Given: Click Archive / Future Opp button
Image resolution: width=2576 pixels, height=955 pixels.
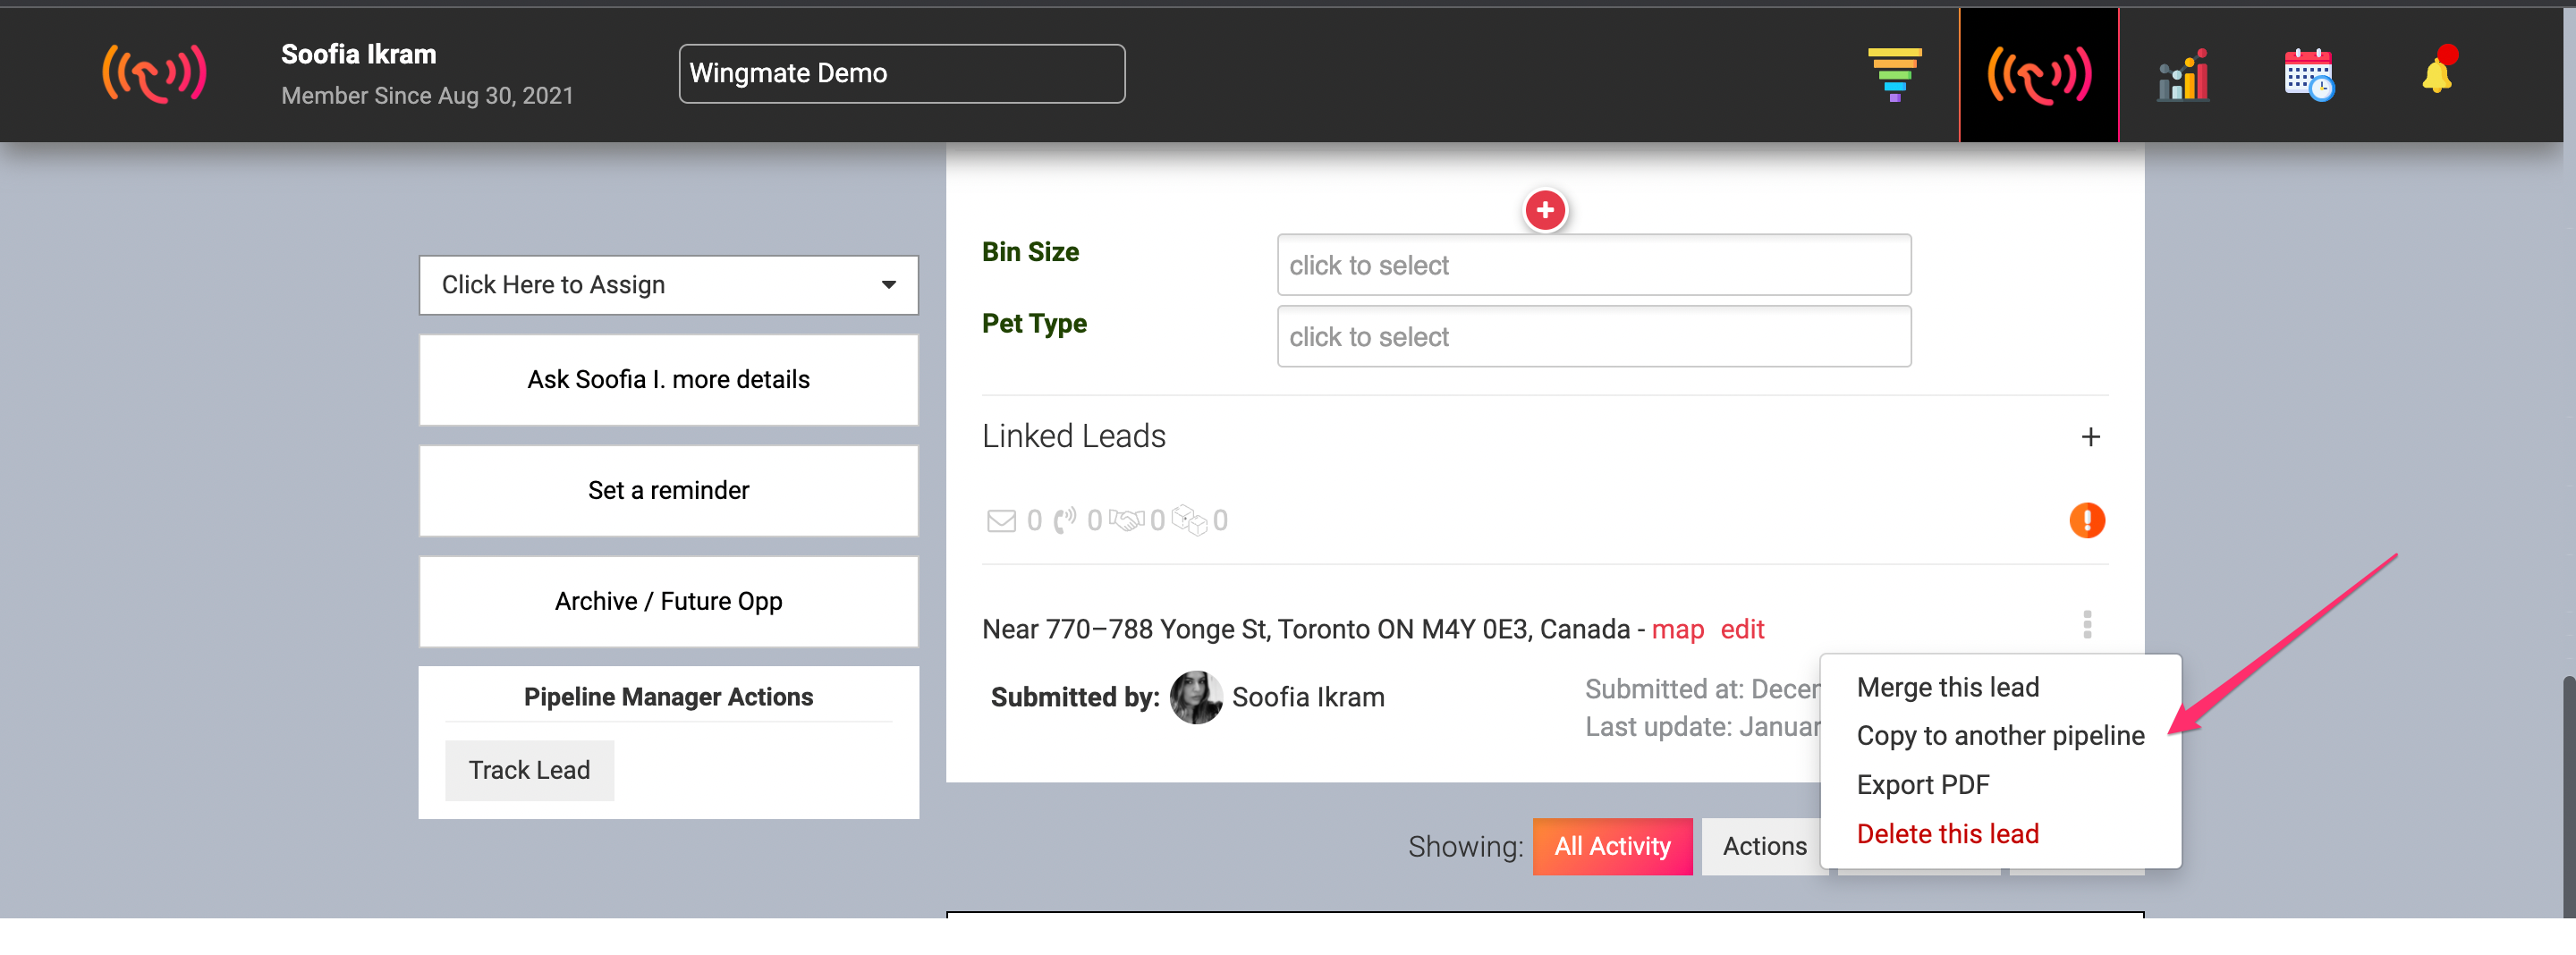Looking at the screenshot, I should pos(668,601).
